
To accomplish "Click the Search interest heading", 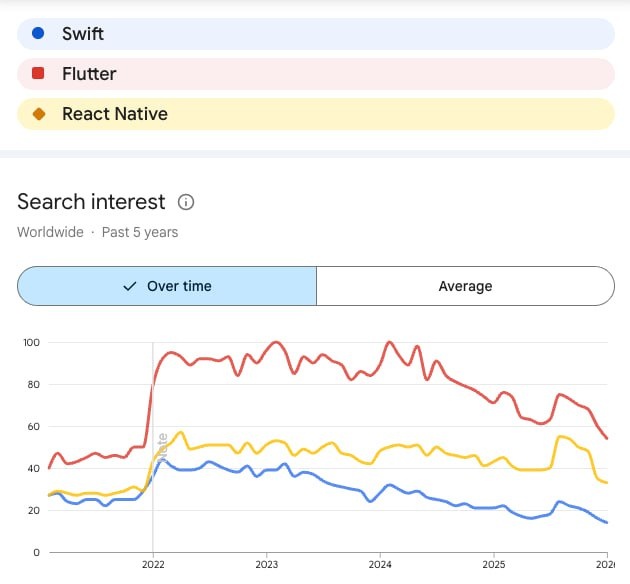I will point(91,201).
